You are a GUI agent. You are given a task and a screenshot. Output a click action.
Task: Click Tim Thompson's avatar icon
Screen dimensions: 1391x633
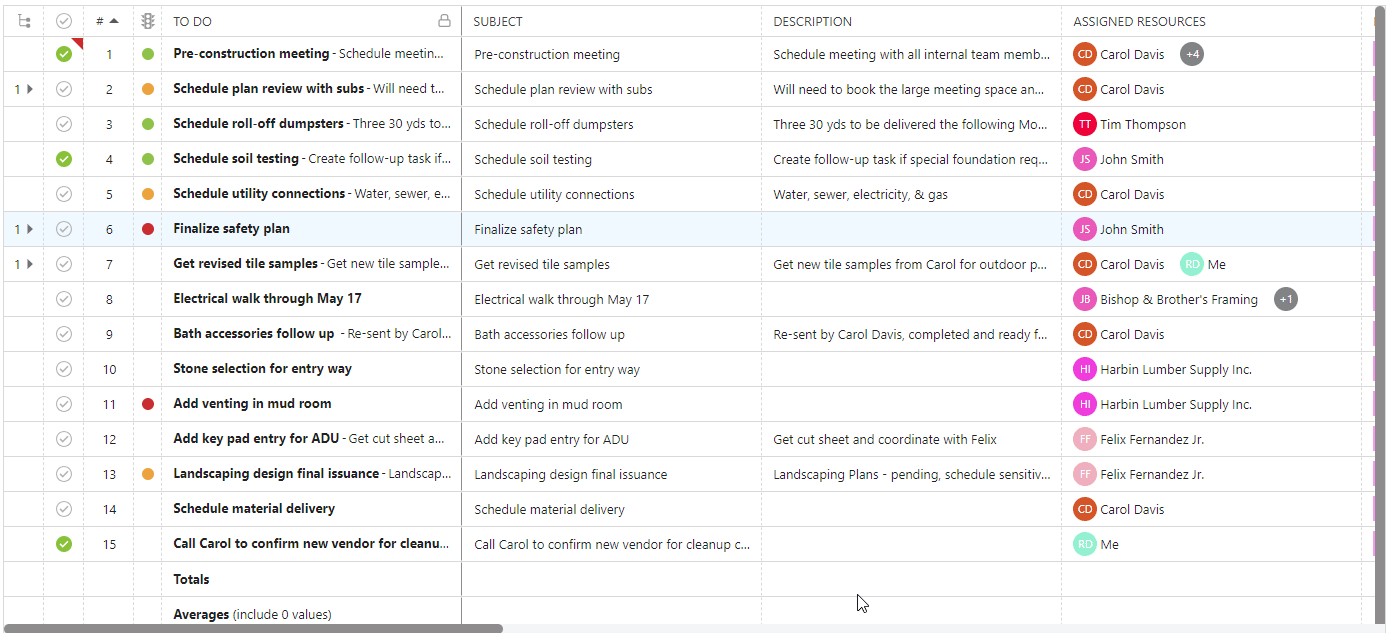[1084, 124]
